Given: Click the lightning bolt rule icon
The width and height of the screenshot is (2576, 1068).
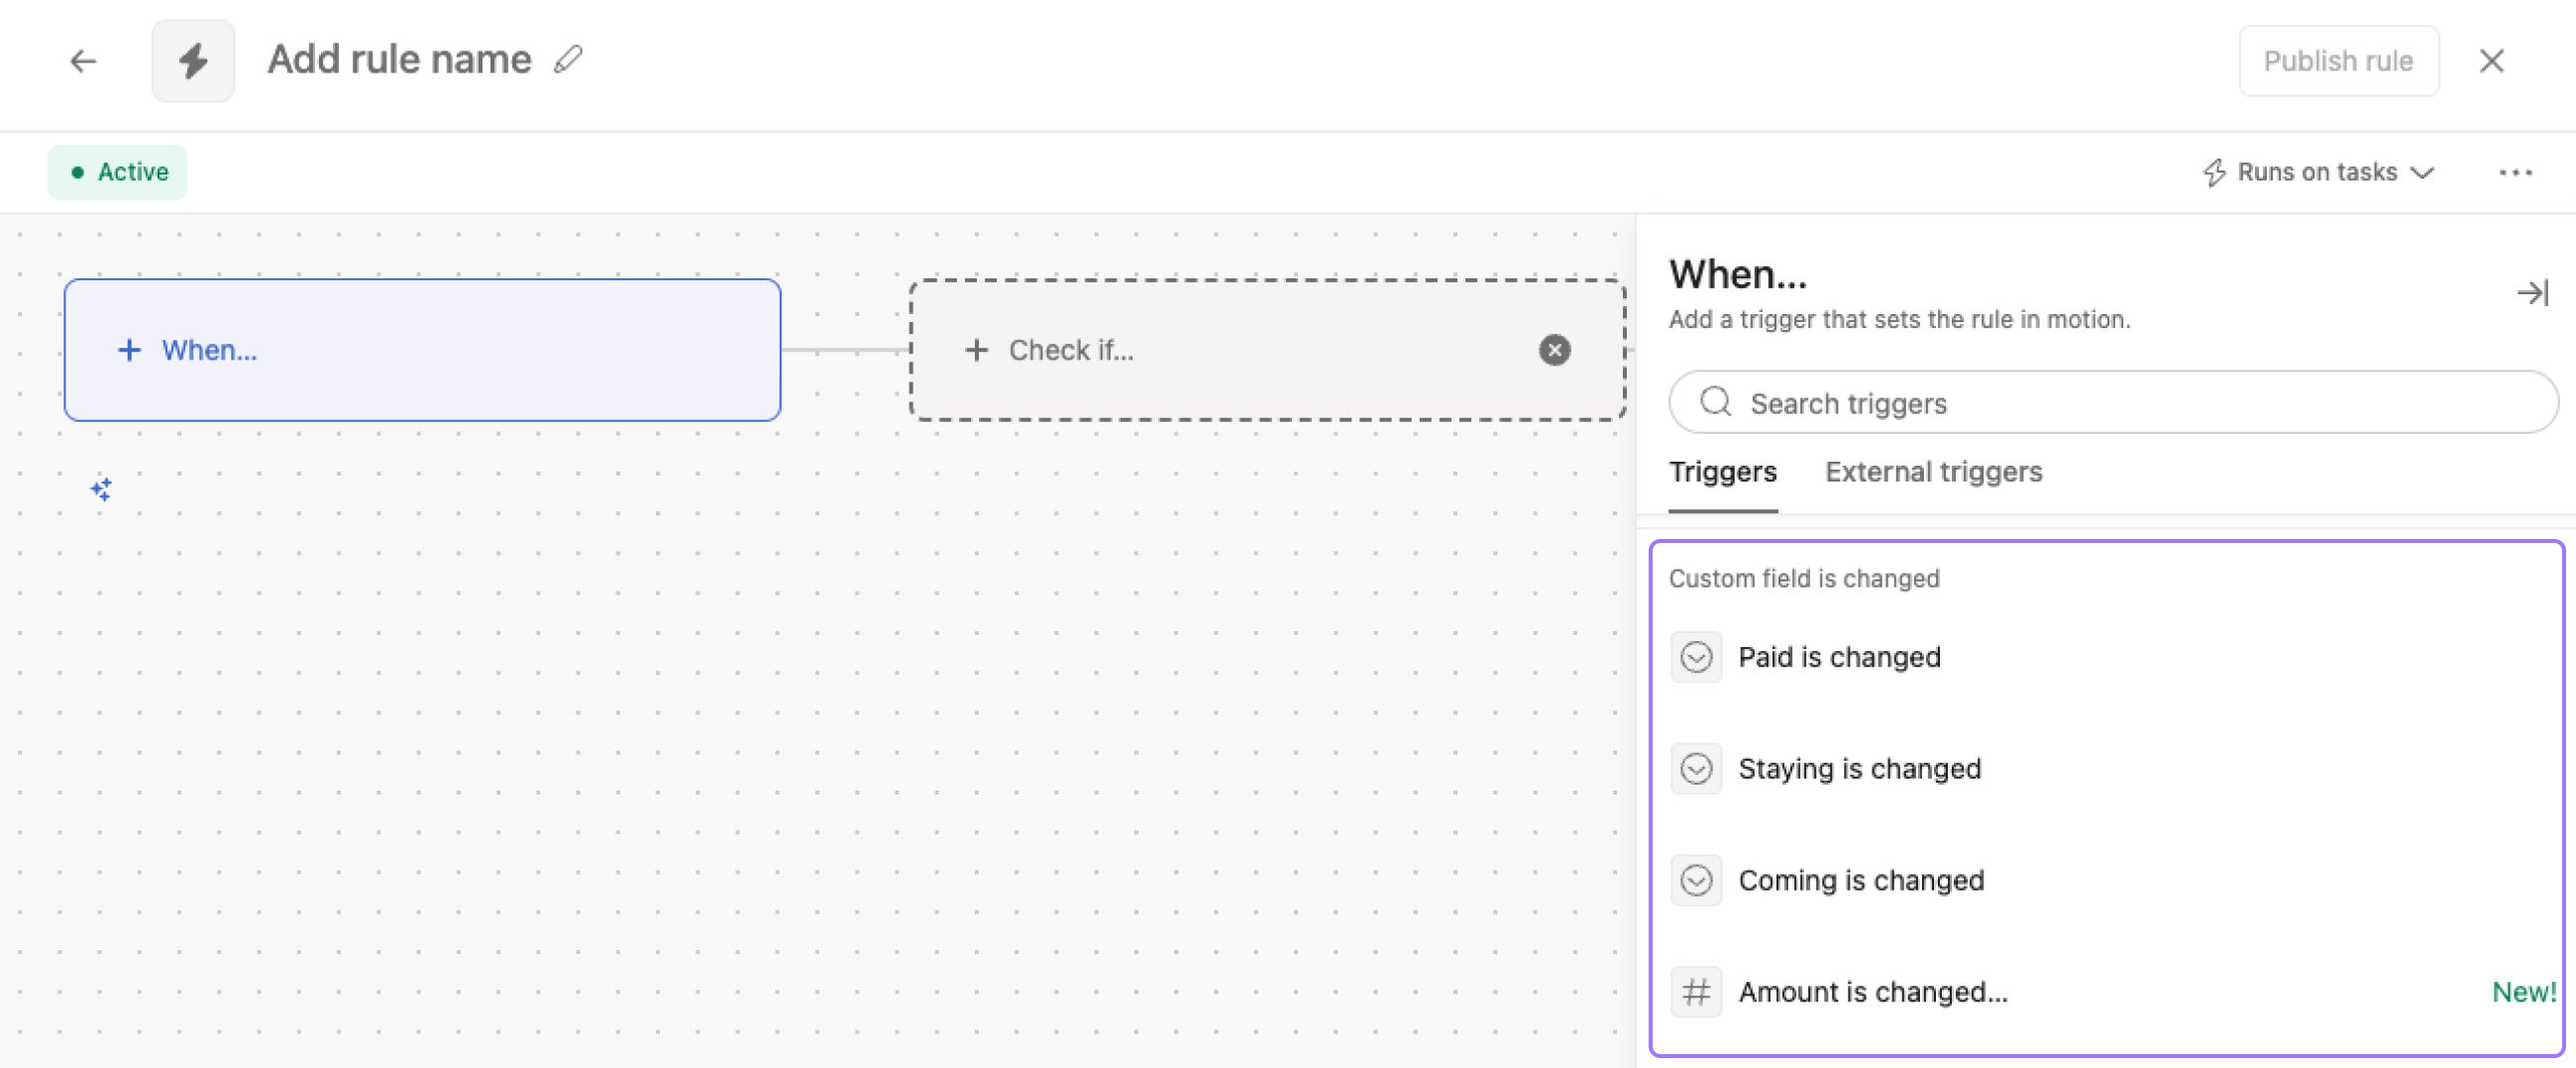Looking at the screenshot, I should [x=193, y=61].
